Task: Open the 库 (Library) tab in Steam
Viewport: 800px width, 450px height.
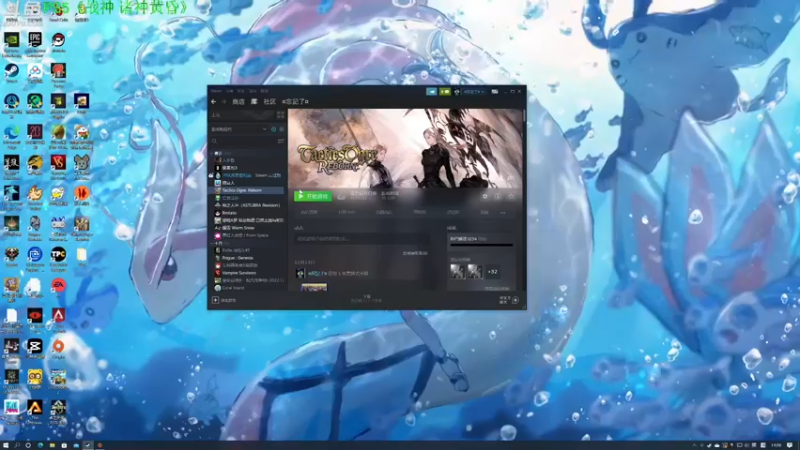Action: 254,102
